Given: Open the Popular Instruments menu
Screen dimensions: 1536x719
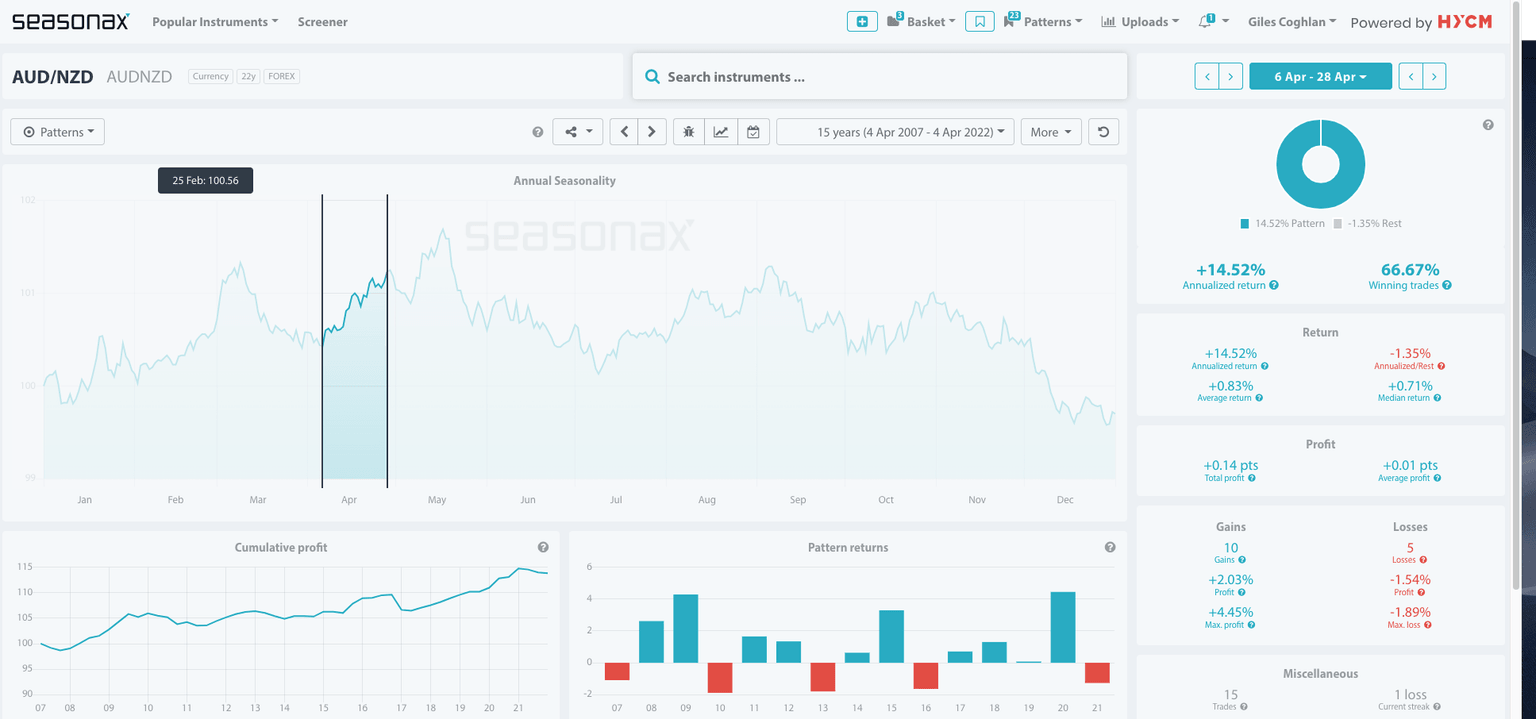Looking at the screenshot, I should [215, 22].
